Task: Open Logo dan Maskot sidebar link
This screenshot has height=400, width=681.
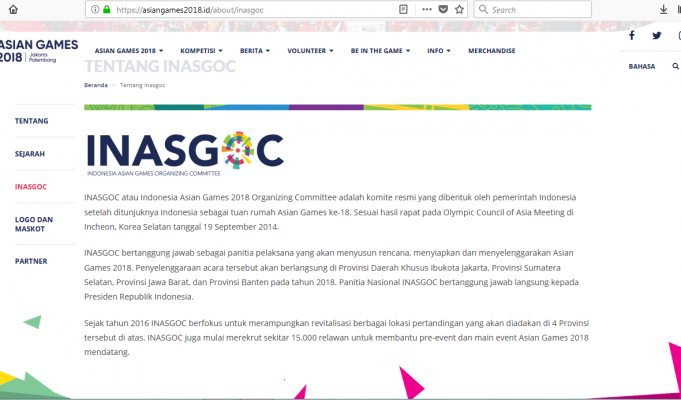Action: (34, 224)
